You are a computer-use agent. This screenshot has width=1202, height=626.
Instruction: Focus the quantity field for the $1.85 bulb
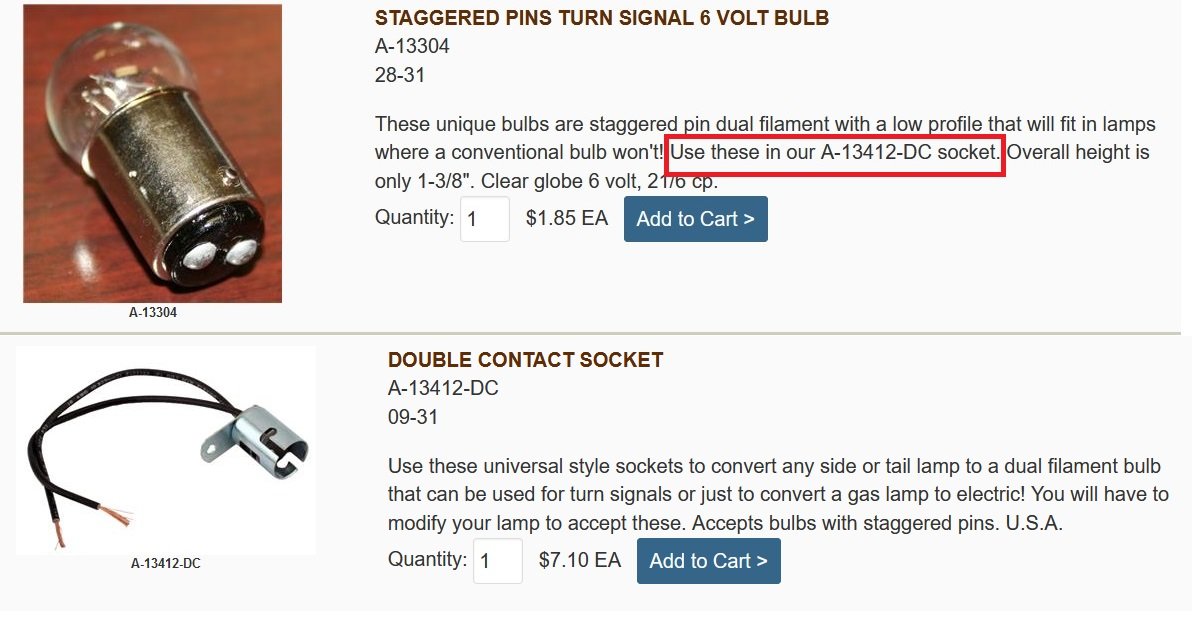485,219
